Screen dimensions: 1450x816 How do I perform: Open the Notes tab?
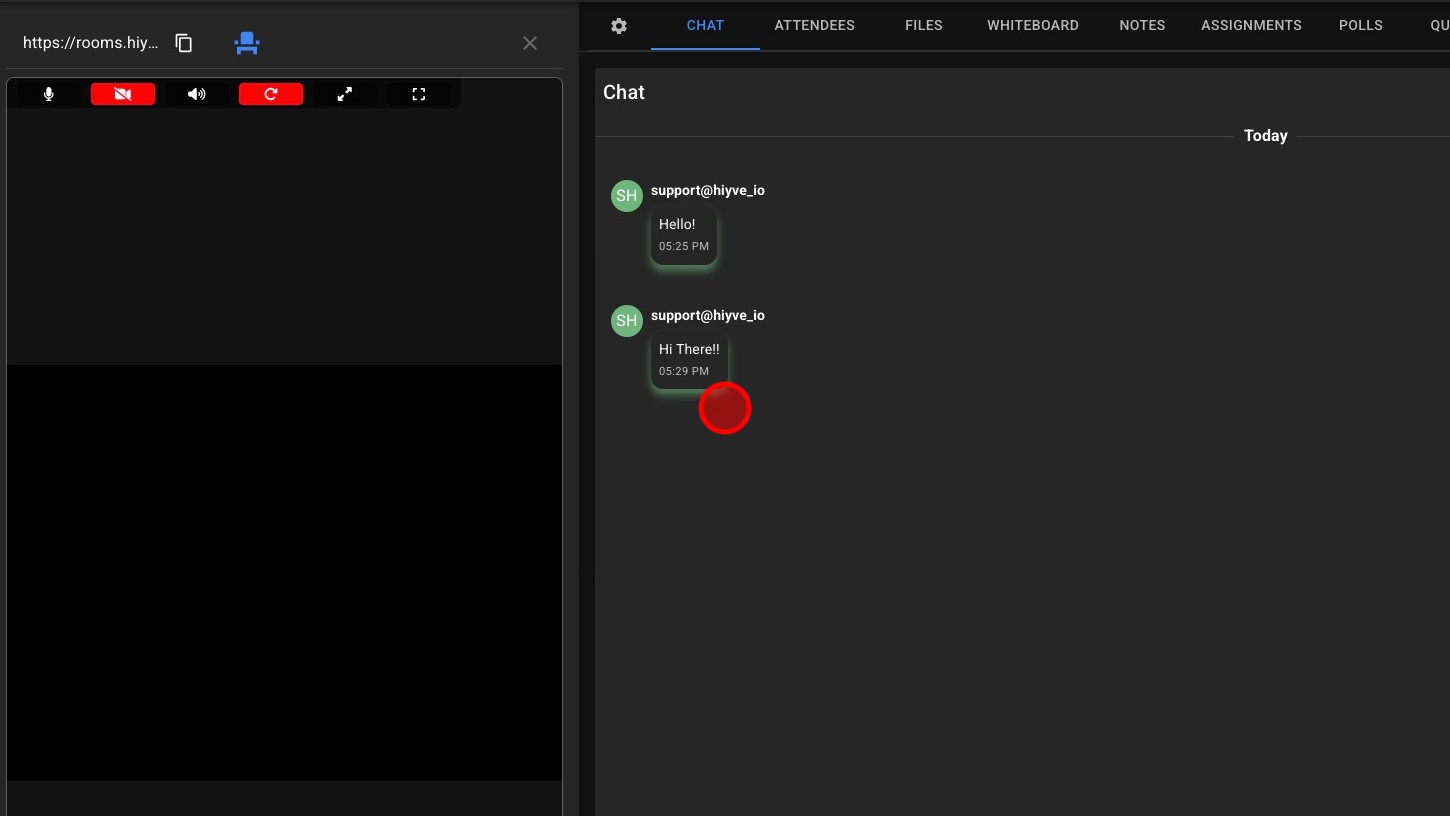[1142, 25]
